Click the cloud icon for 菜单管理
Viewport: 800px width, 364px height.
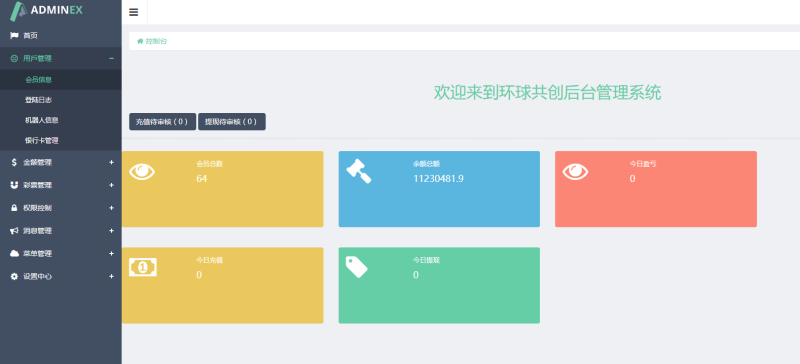[x=14, y=254]
